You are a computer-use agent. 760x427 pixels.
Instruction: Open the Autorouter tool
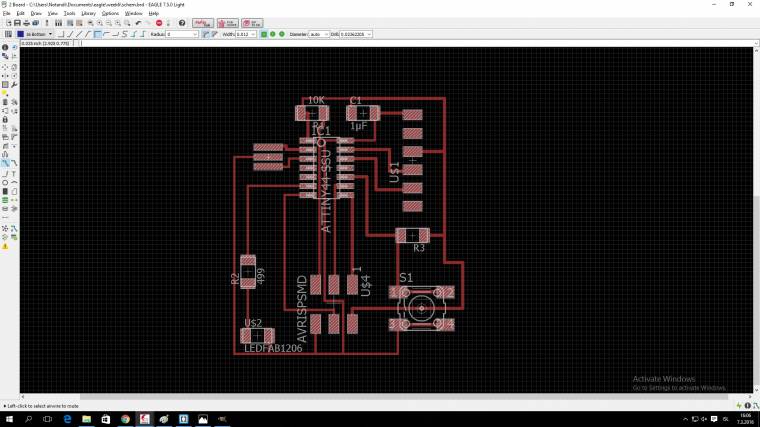pyautogui.click(x=14, y=228)
